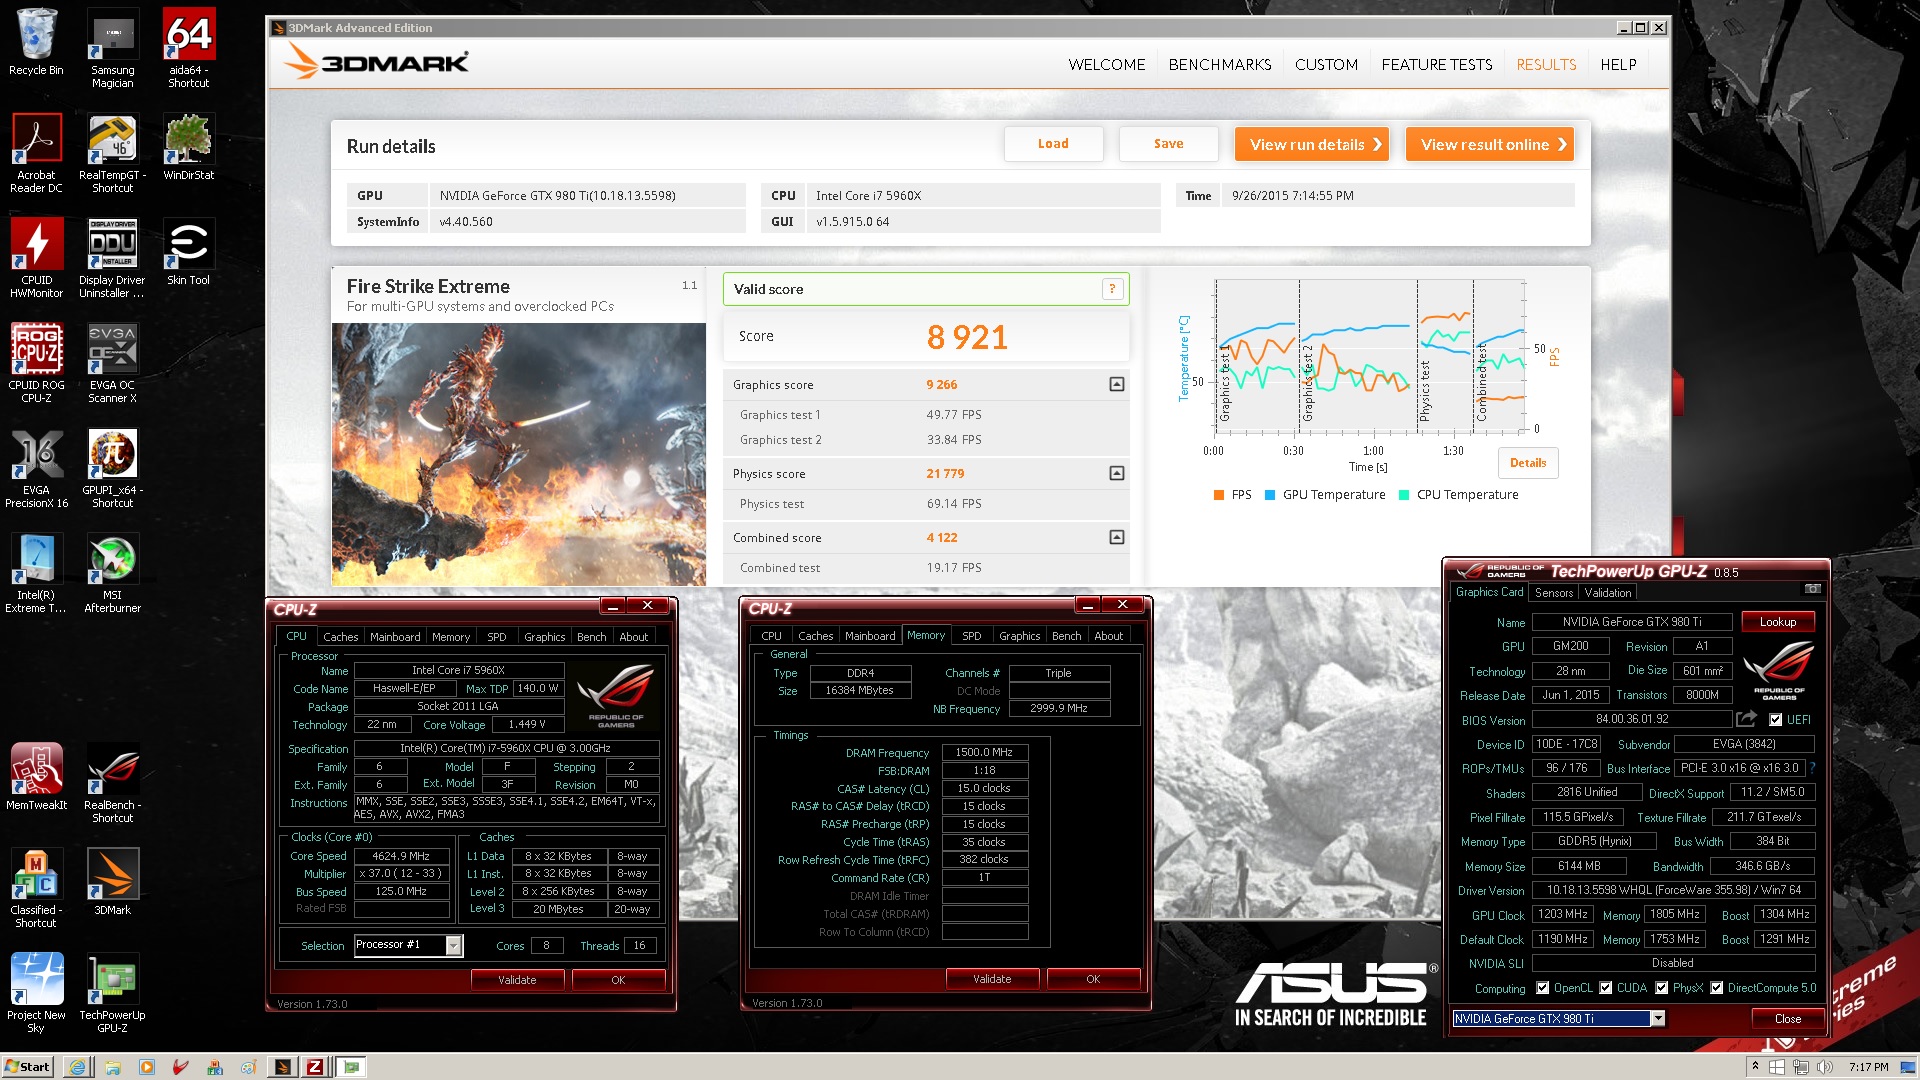Screen dimensions: 1920x1080
Task: Toggle the OpenCL checkbox in GPU-Z
Action: tap(1543, 988)
